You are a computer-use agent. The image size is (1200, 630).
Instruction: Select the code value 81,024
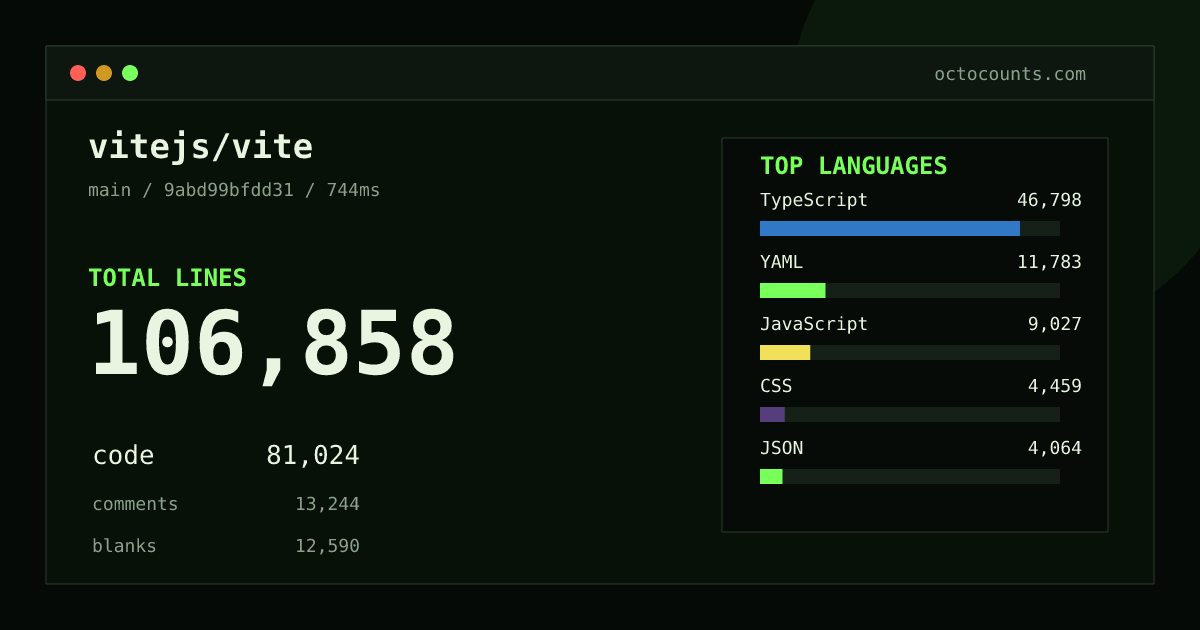313,456
